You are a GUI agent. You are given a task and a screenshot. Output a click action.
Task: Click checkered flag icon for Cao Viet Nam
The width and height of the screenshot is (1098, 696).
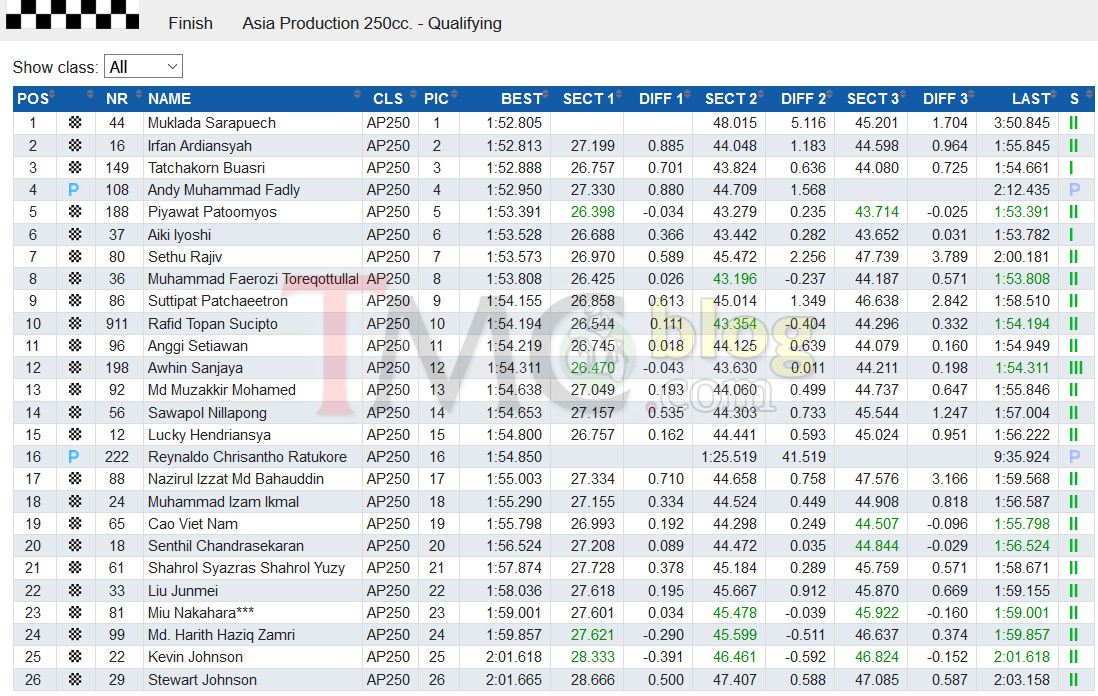click(75, 524)
